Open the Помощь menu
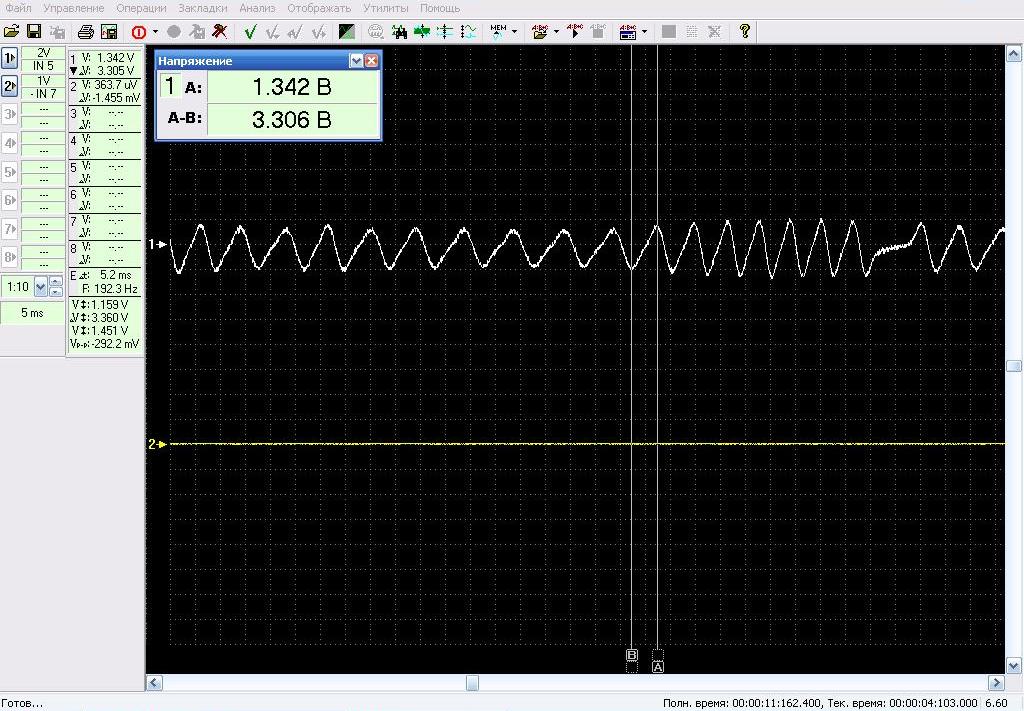 point(440,8)
